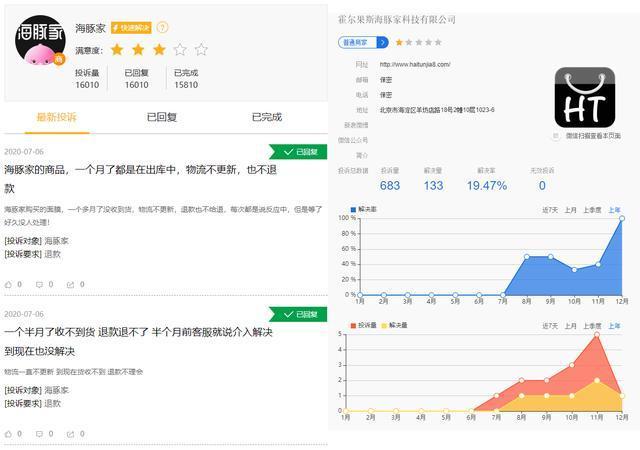Click resolution rate value 19.47%

(487, 186)
